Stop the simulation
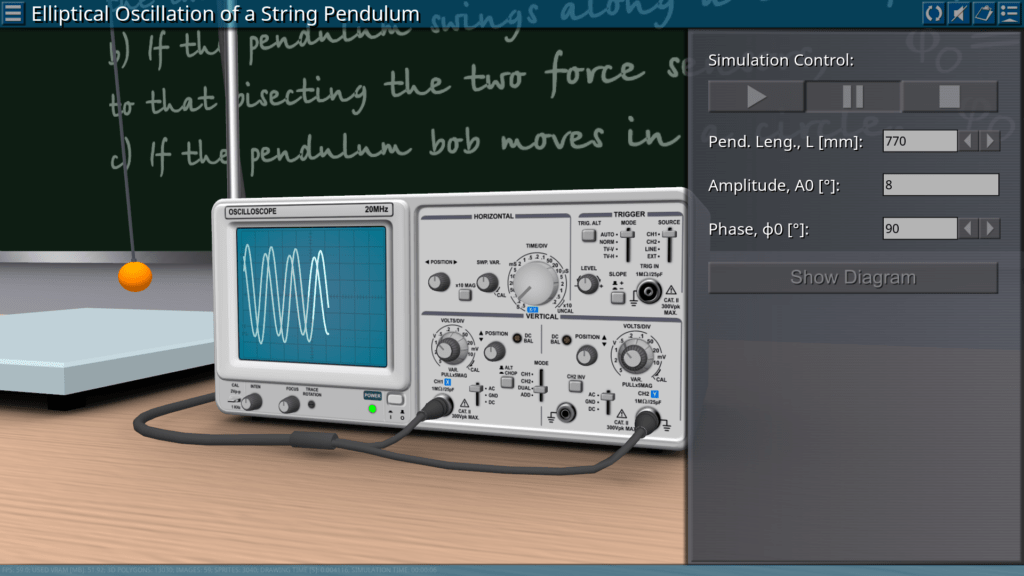The height and width of the screenshot is (576, 1024). click(949, 97)
